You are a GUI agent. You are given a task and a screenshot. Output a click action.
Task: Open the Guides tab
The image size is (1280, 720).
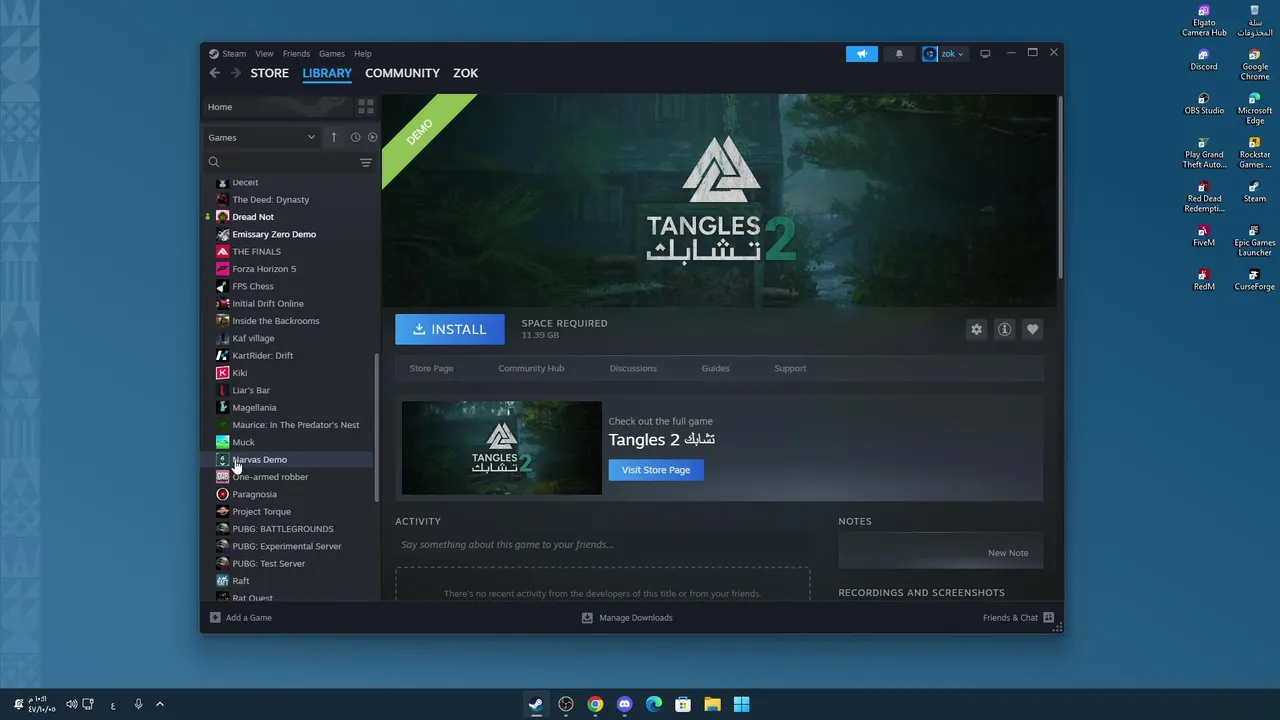(715, 368)
